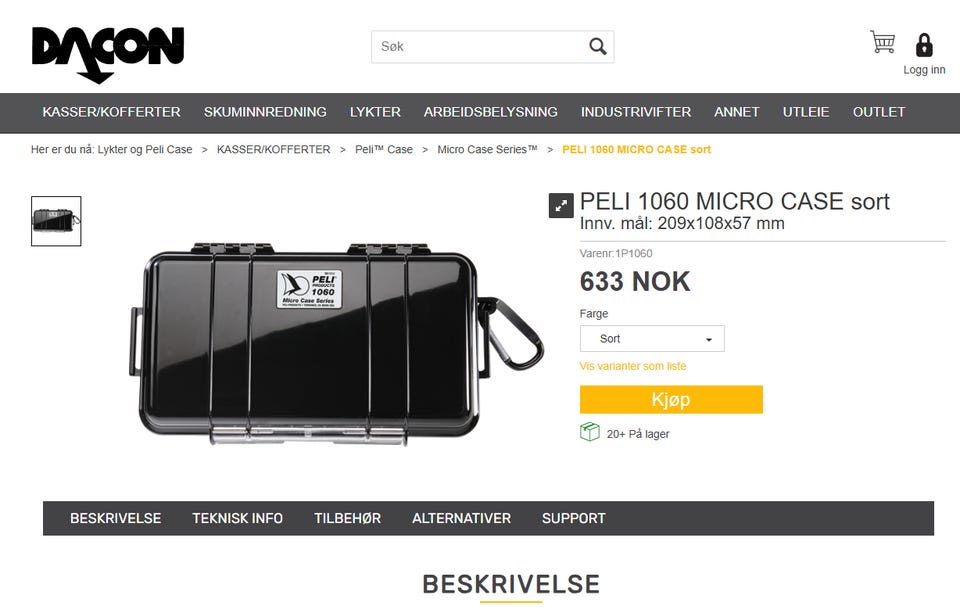
Task: Click the padlock login icon
Action: pos(924,45)
